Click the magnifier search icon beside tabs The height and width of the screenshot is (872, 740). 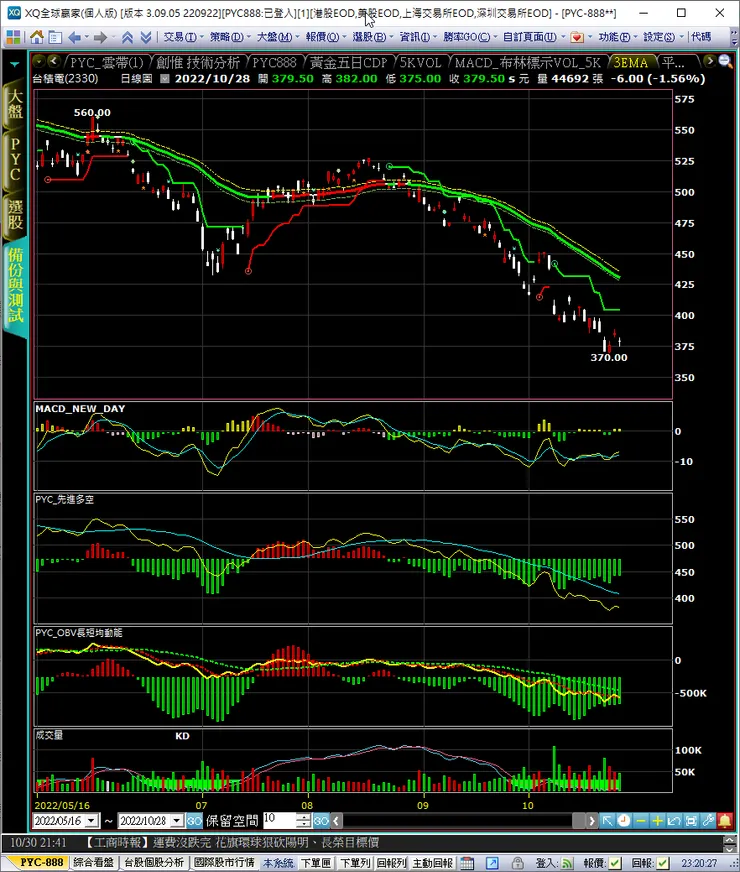(x=725, y=61)
